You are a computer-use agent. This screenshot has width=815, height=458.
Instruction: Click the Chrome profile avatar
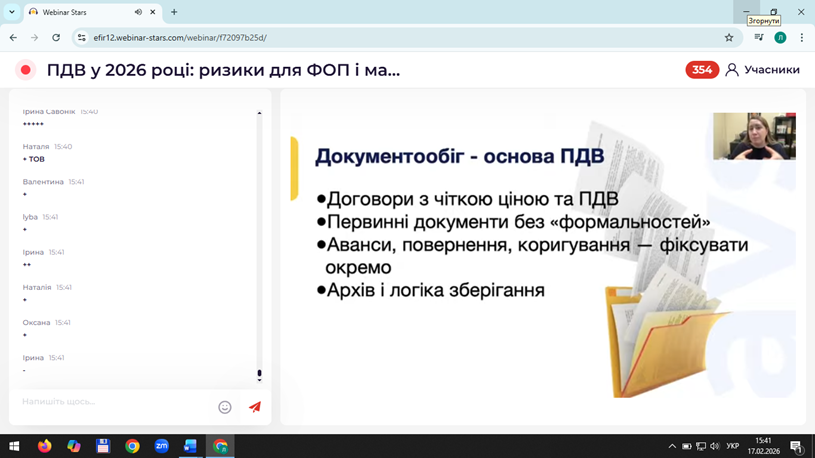pyautogui.click(x=780, y=38)
